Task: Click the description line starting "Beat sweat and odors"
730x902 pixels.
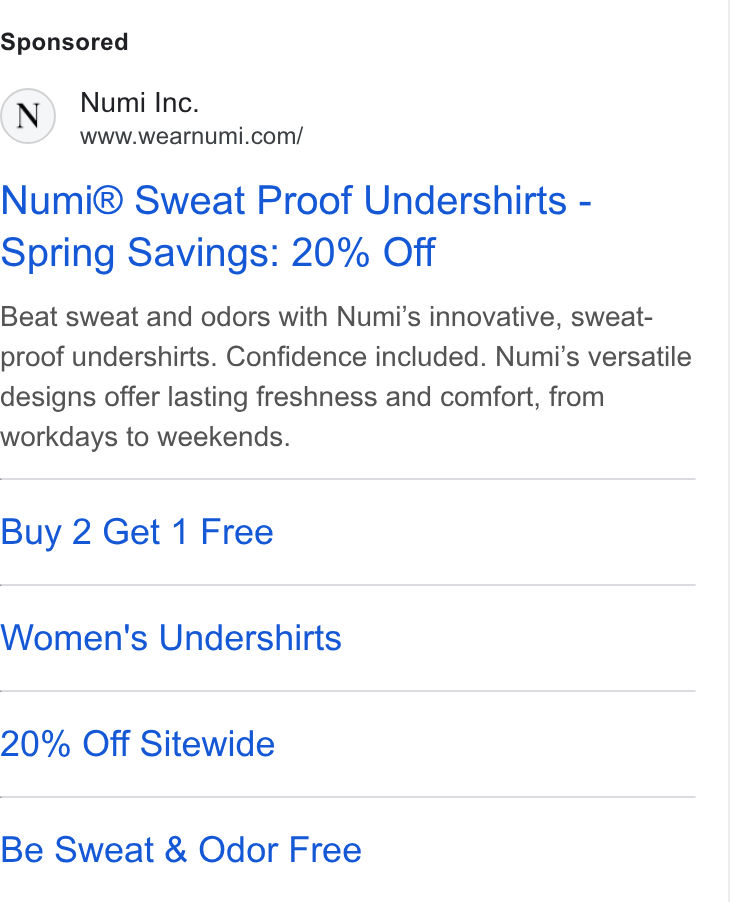Action: pos(326,317)
